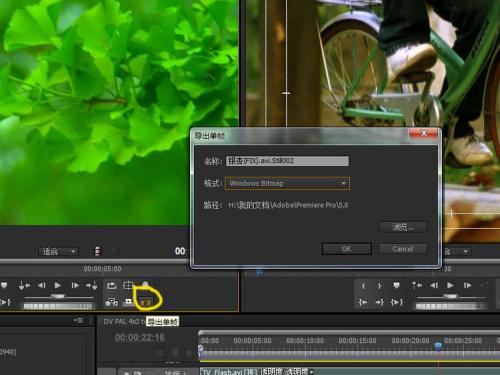Click the Browse button in export dialog
This screenshot has width=500, height=375.
[x=403, y=227]
